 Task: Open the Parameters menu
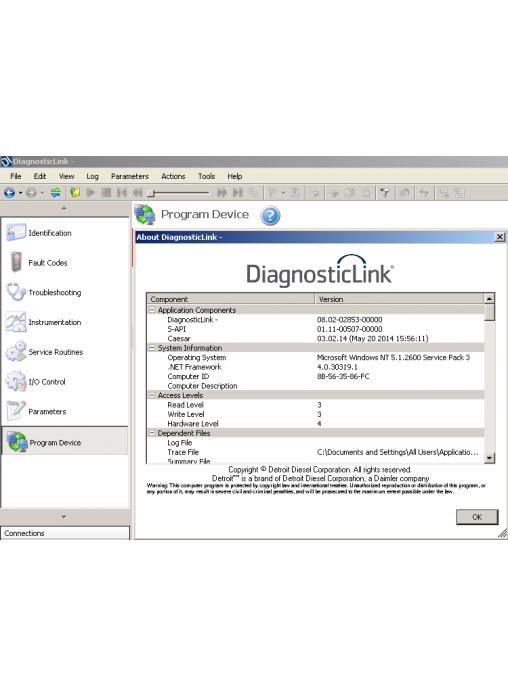[x=130, y=176]
